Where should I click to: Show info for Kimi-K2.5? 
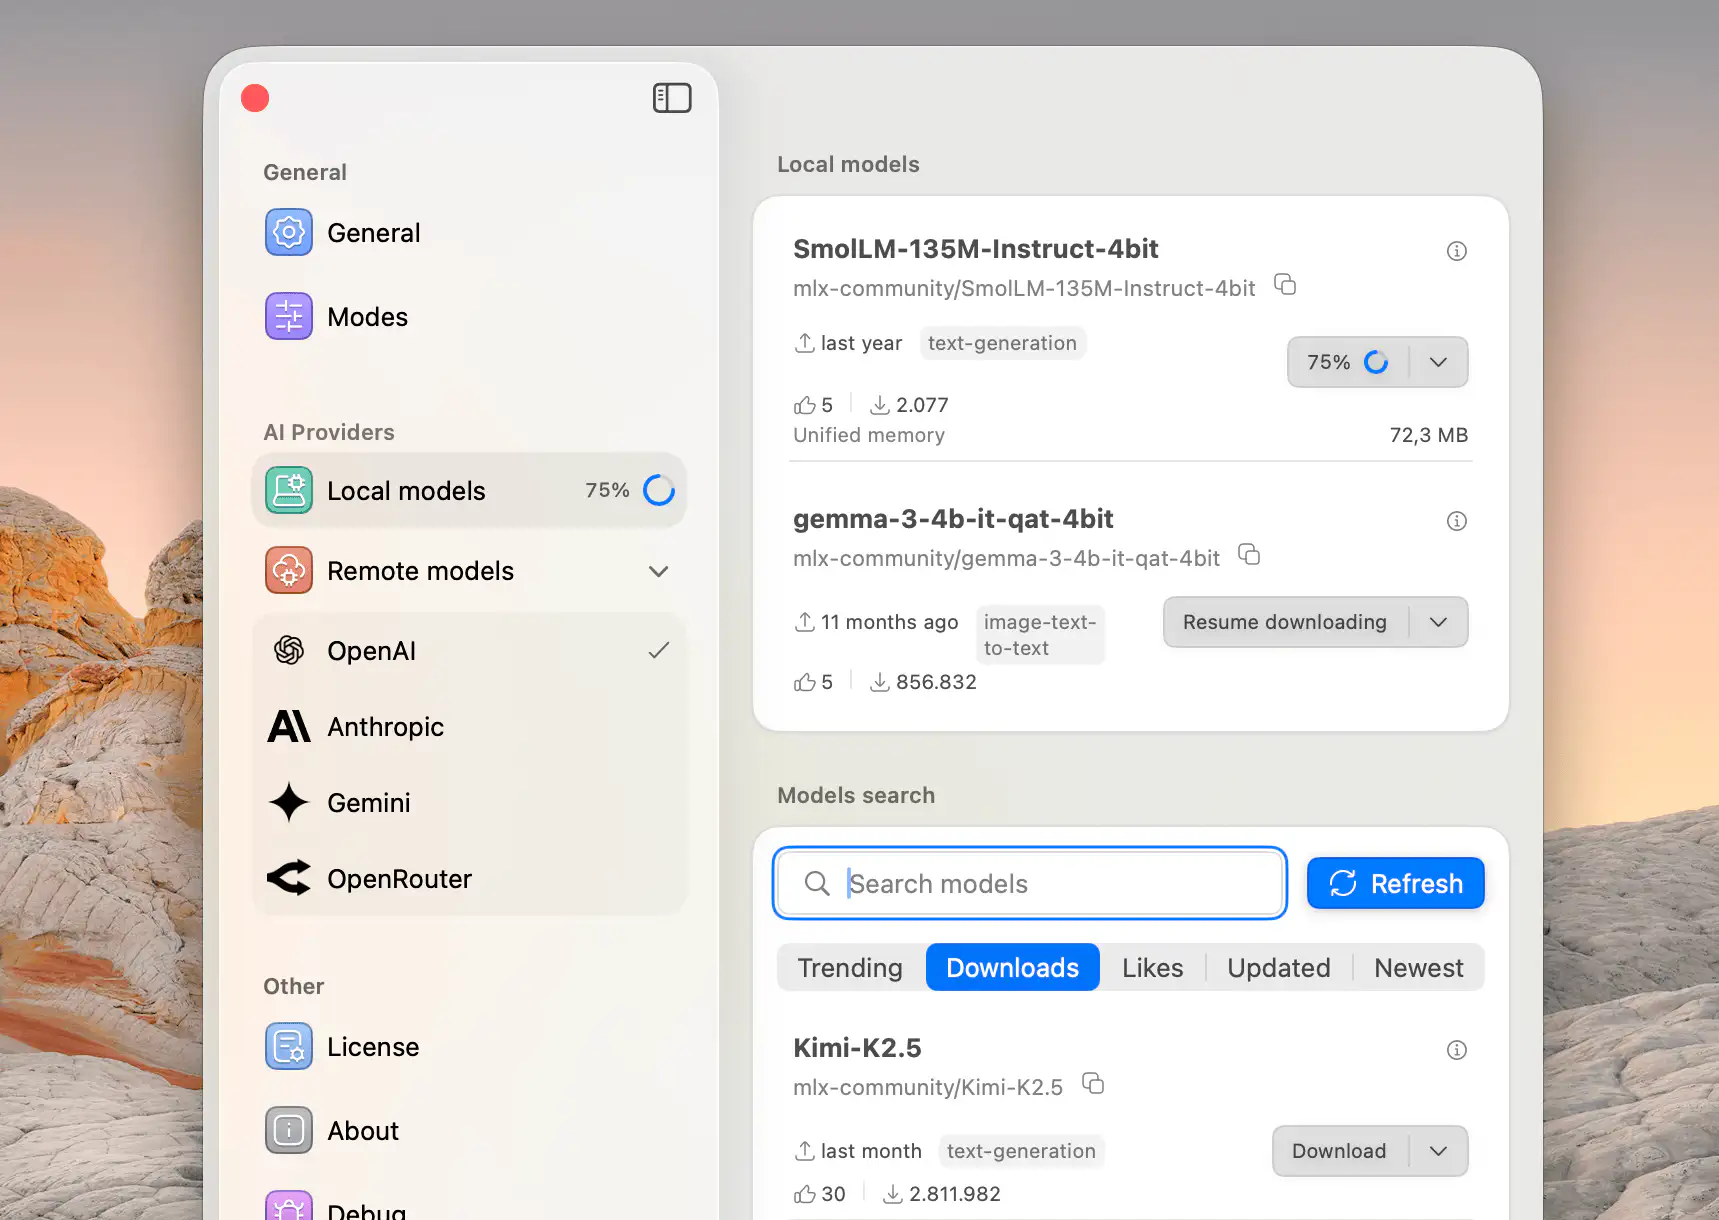click(x=1457, y=1050)
